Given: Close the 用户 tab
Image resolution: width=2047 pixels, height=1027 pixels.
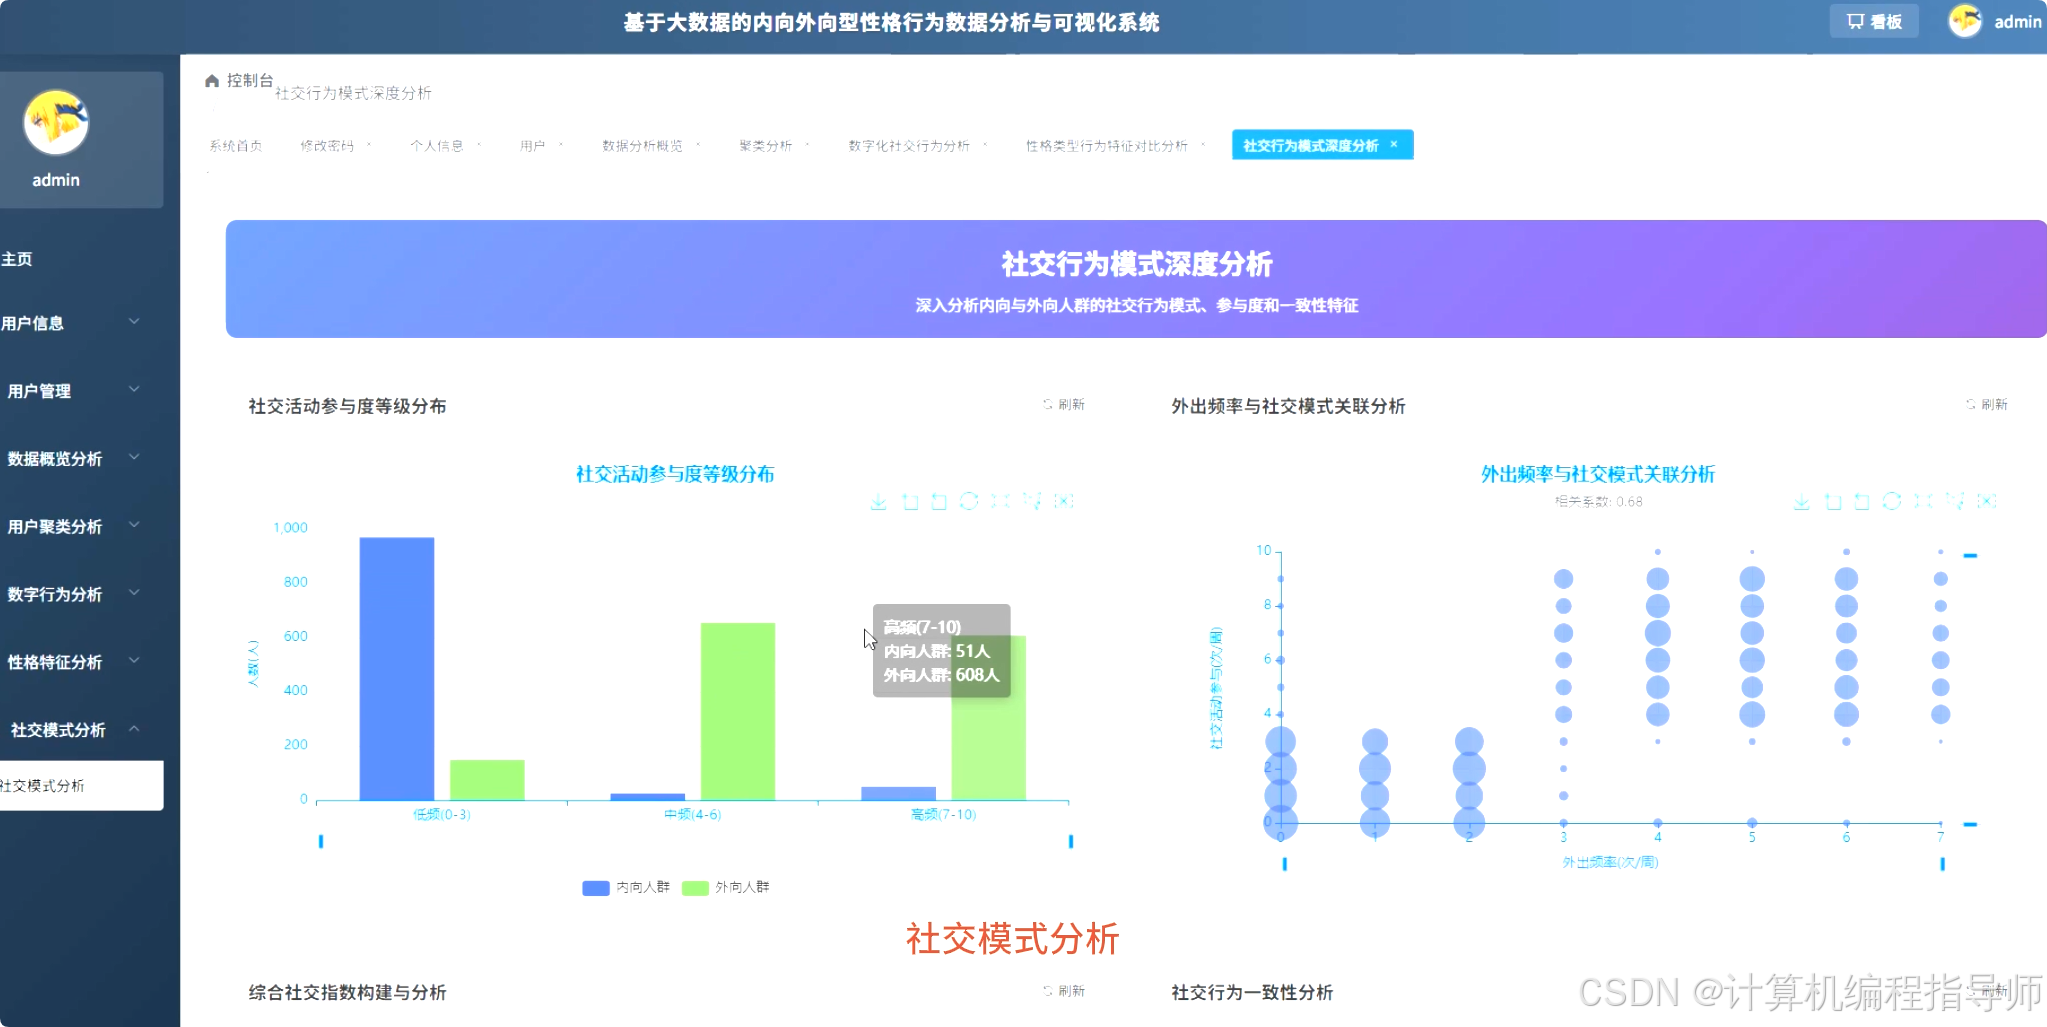Looking at the screenshot, I should pos(561,145).
